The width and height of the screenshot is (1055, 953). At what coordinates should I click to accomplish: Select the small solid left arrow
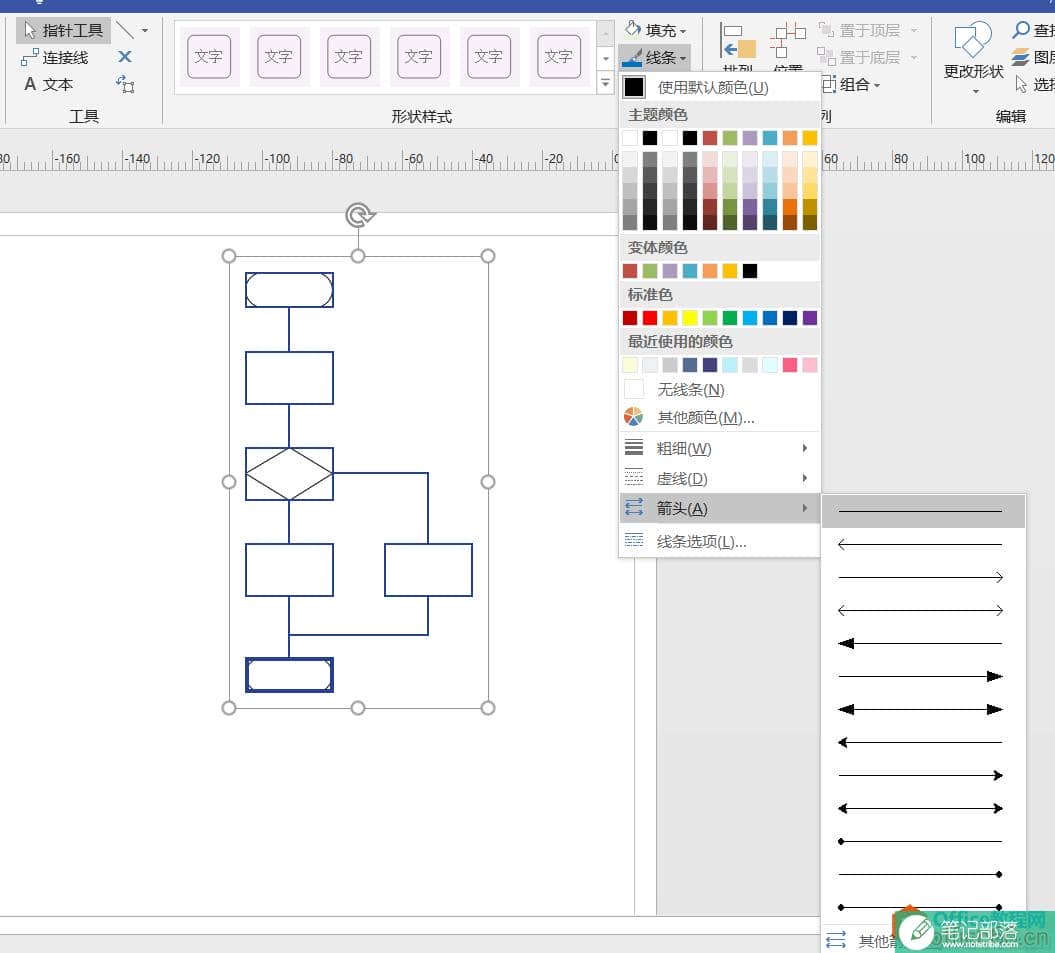coord(922,742)
